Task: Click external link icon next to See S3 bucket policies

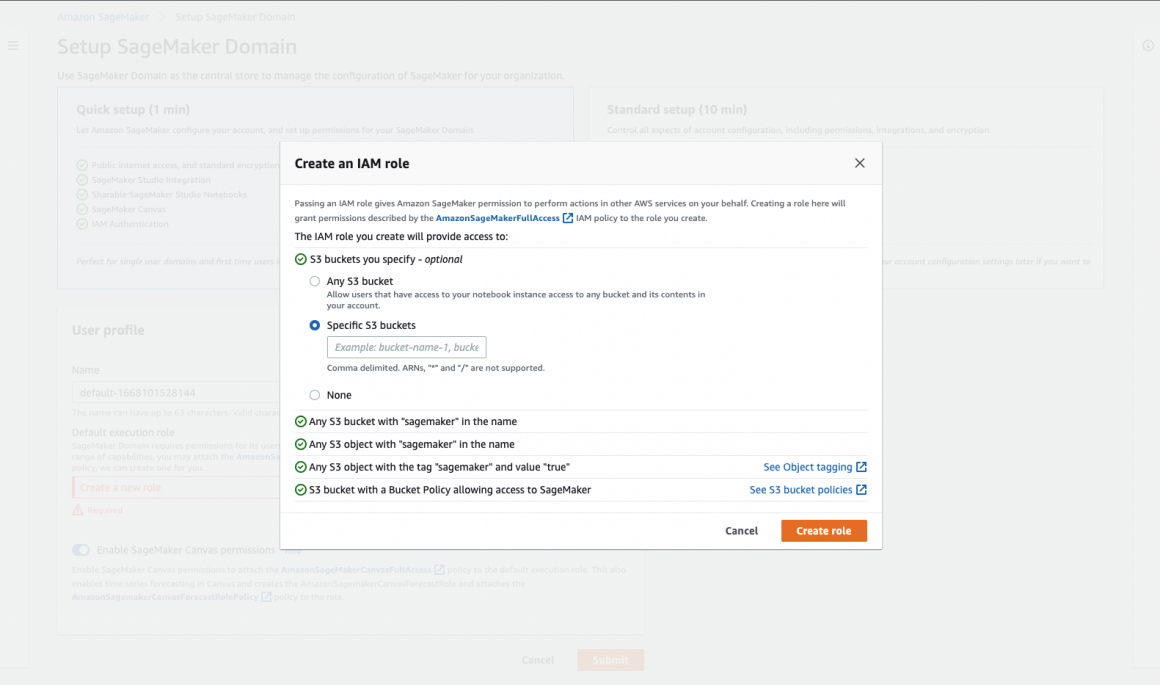Action: pyautogui.click(x=861, y=490)
